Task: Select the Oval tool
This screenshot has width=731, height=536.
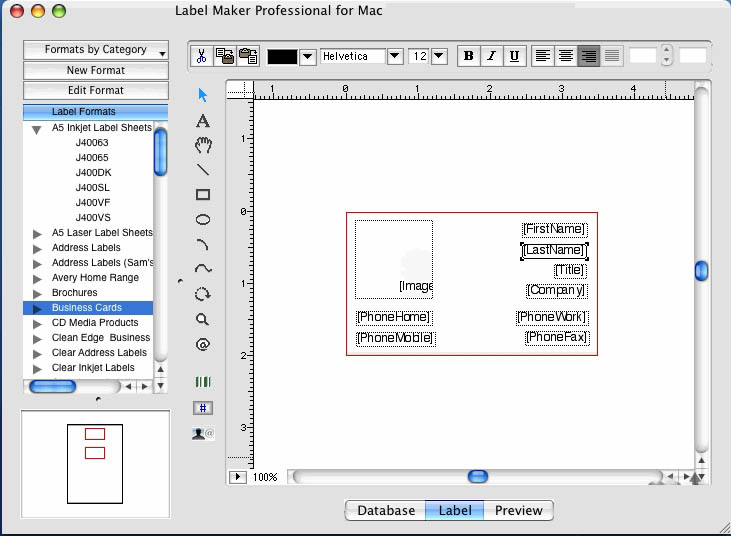Action: tap(203, 220)
